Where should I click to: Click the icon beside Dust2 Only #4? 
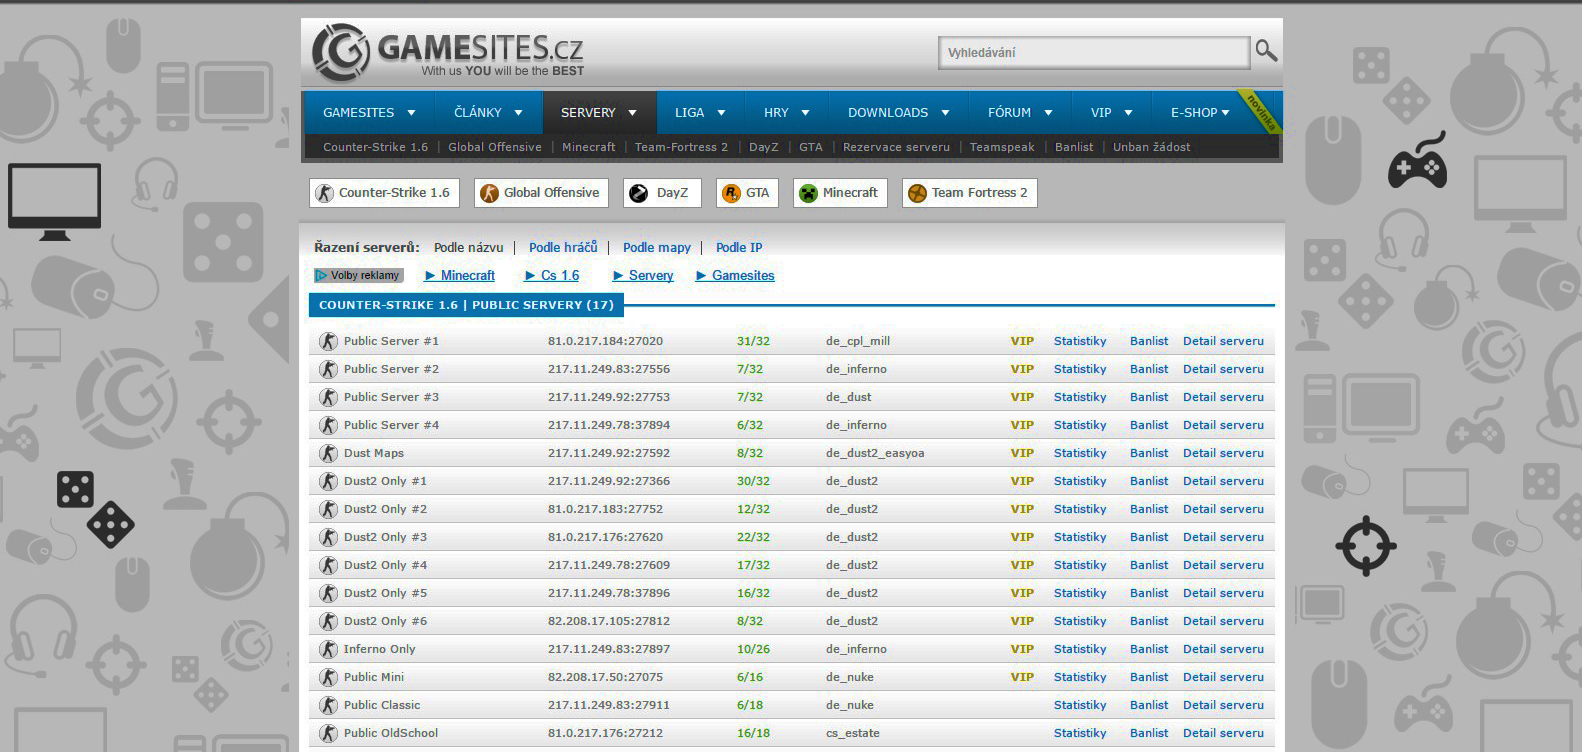pos(328,565)
